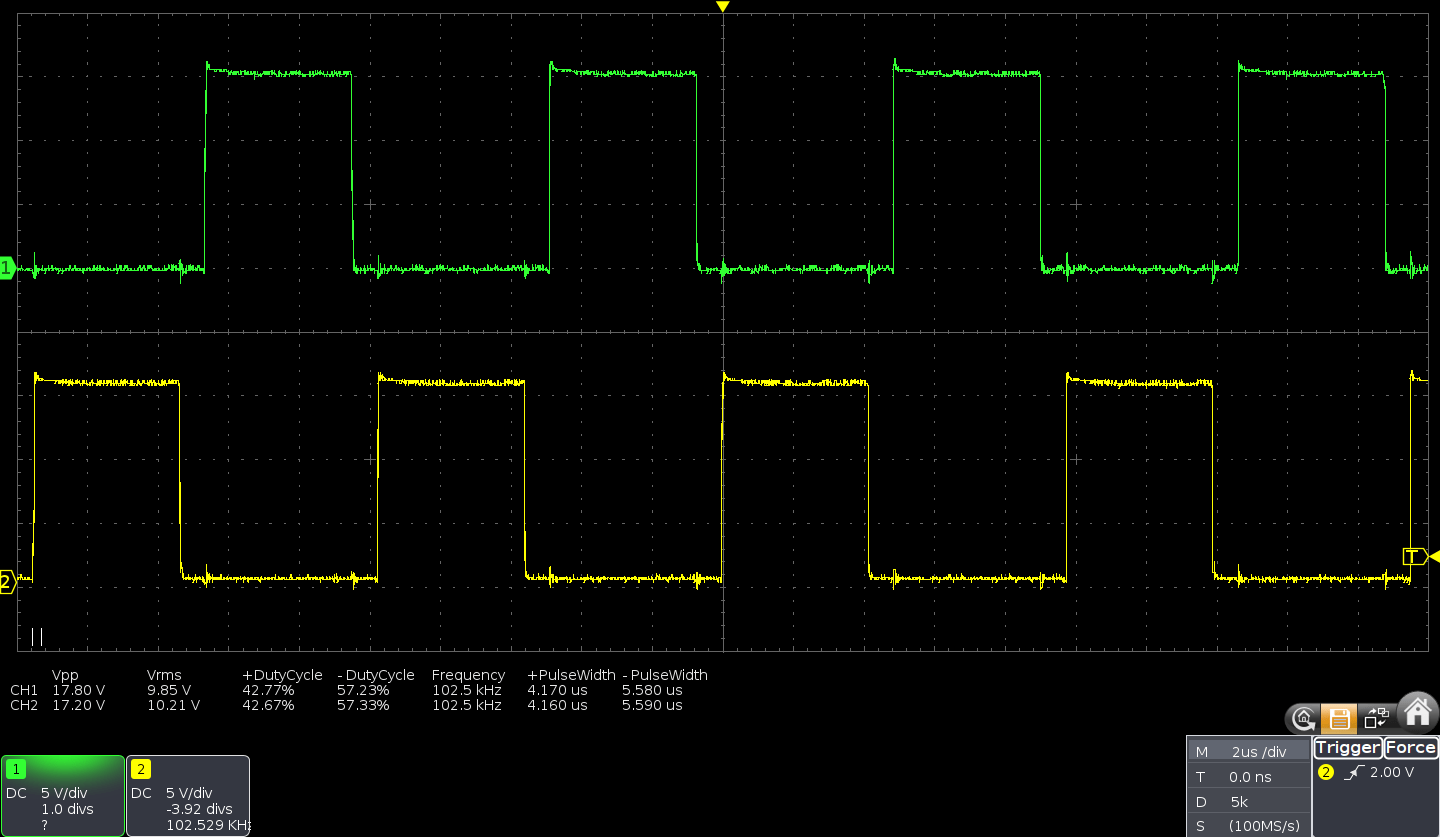Screen dimensions: 1440x837
Task: Click the window switch icon
Action: (1376, 718)
